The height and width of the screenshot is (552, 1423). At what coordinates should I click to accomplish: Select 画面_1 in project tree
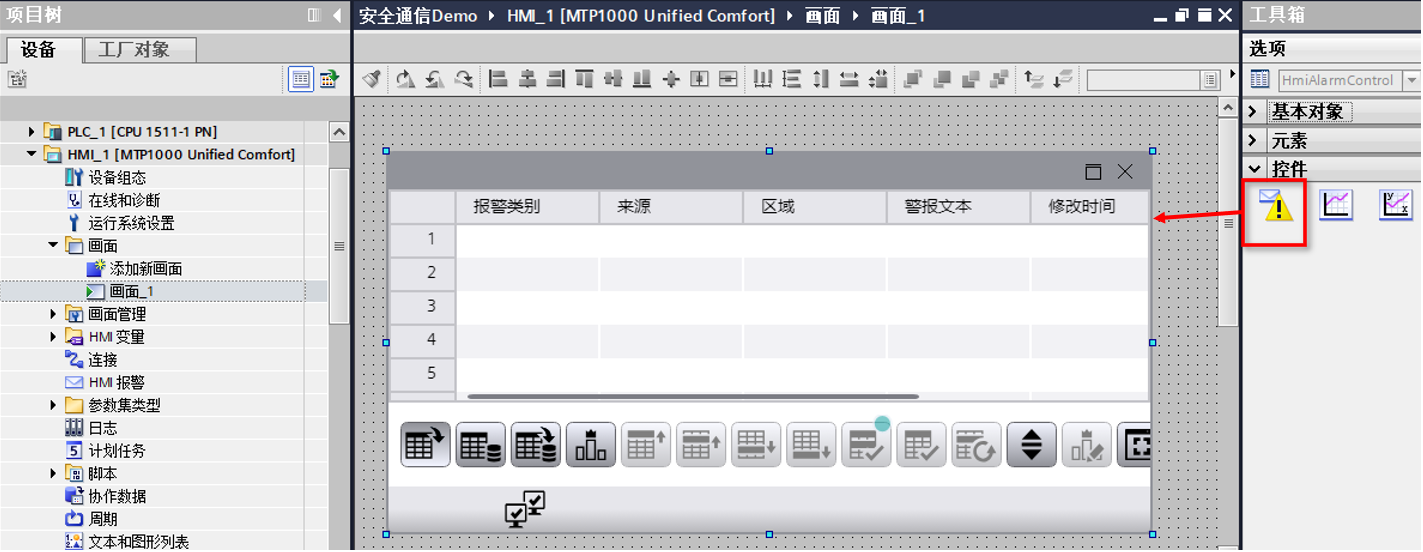click(132, 291)
